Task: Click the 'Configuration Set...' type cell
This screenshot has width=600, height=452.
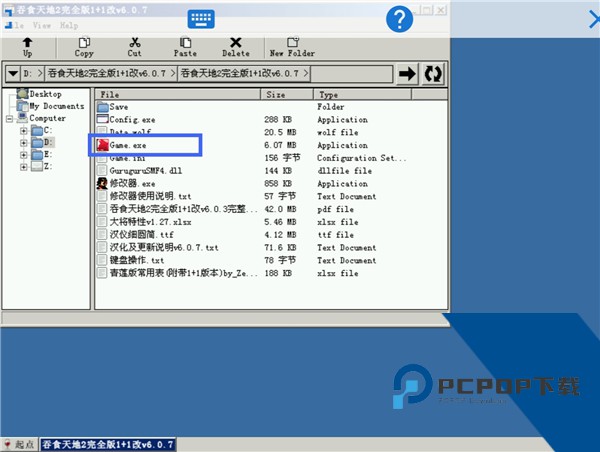Action: pyautogui.click(x=362, y=158)
